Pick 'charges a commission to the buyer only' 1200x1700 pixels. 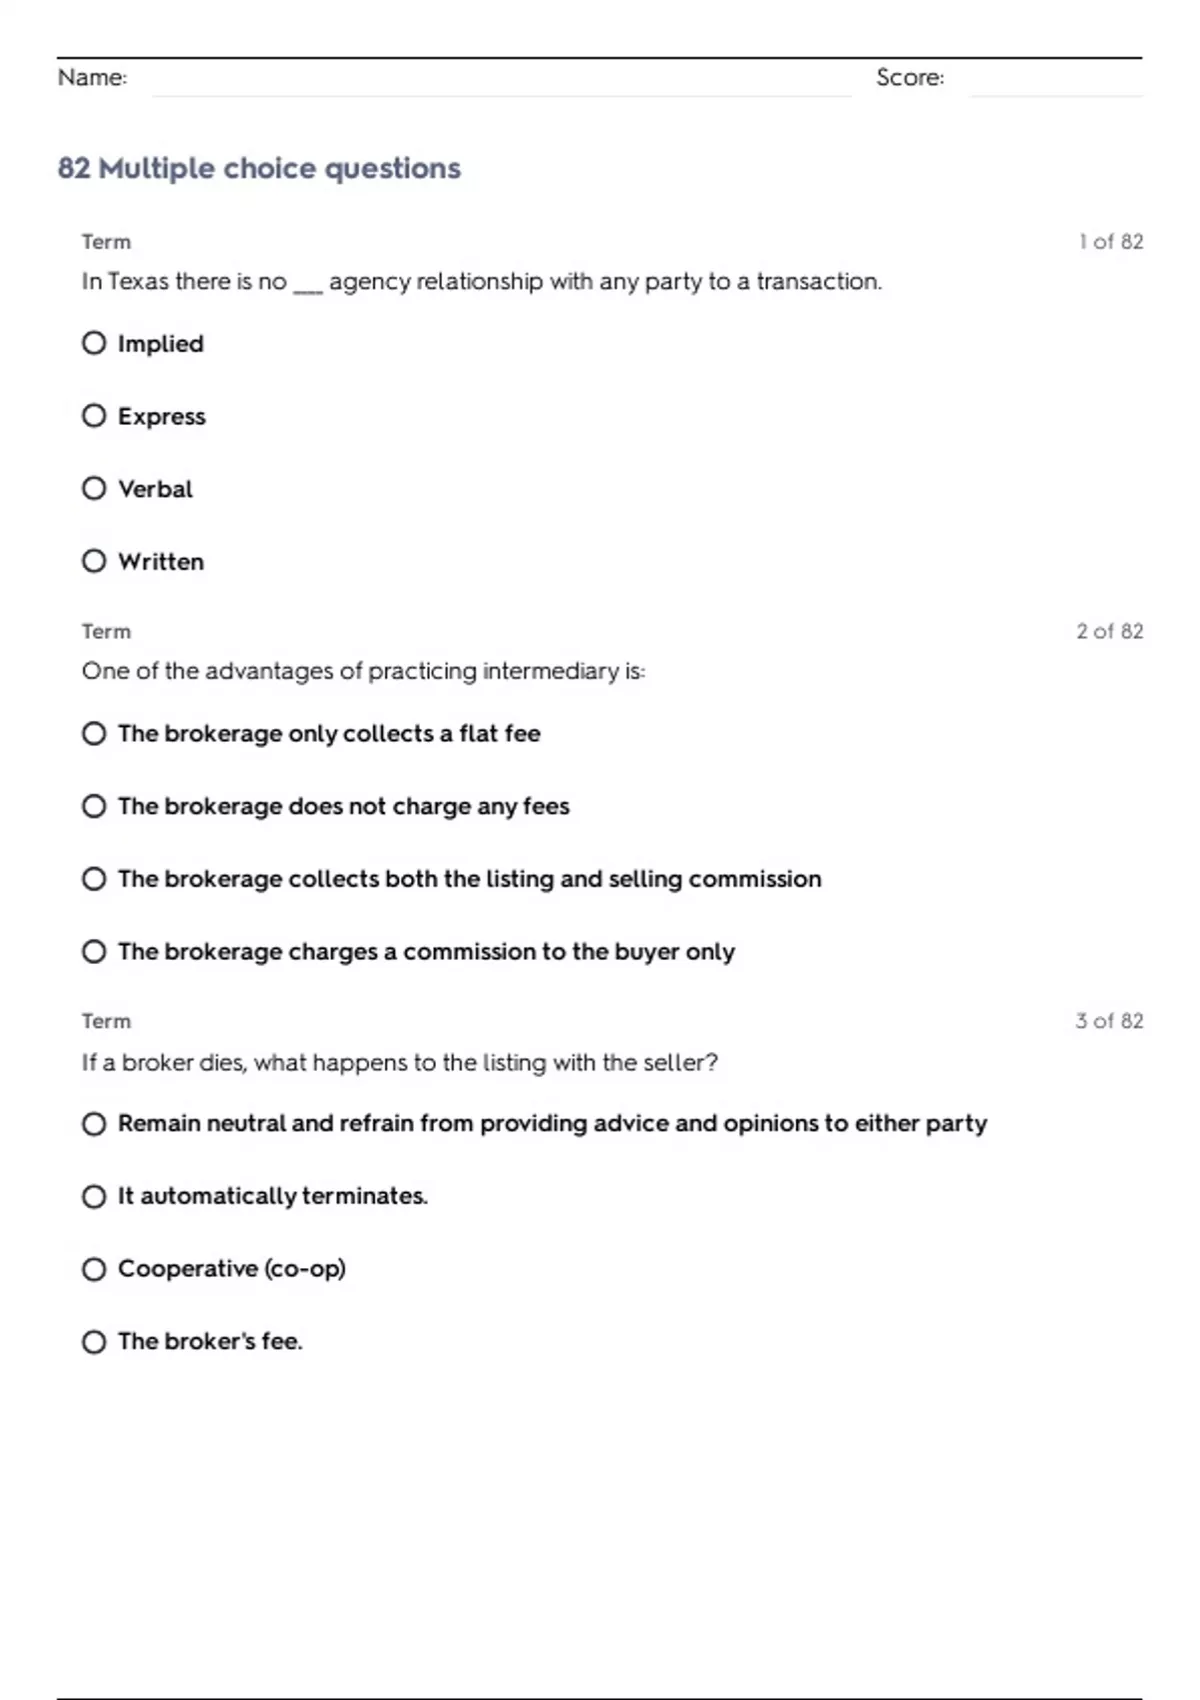tap(94, 951)
